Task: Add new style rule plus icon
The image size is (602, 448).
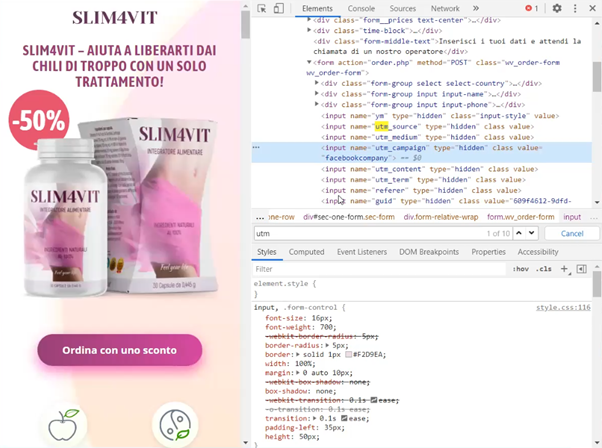Action: coord(565,269)
